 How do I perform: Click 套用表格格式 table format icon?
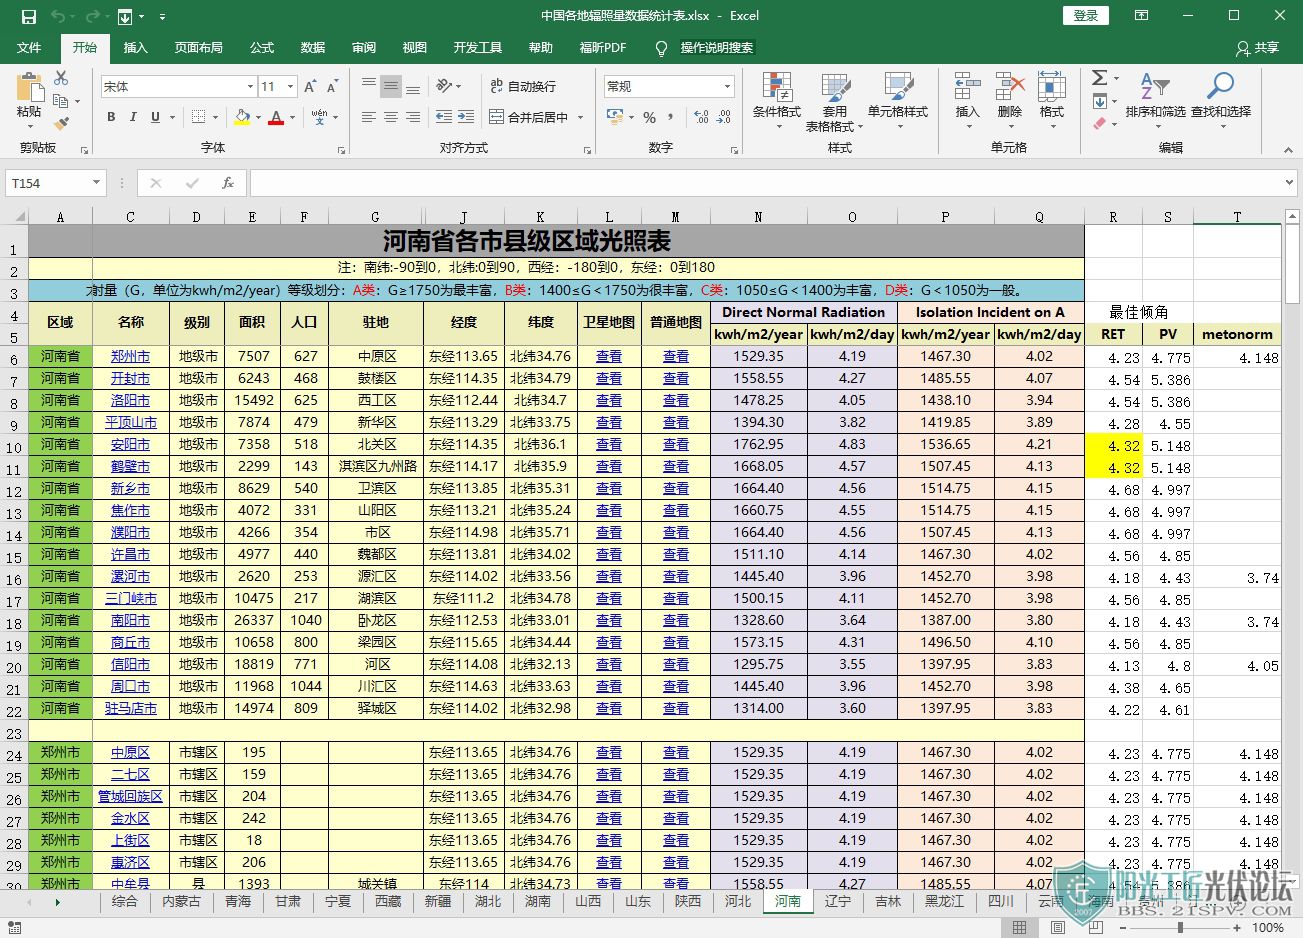(x=835, y=87)
